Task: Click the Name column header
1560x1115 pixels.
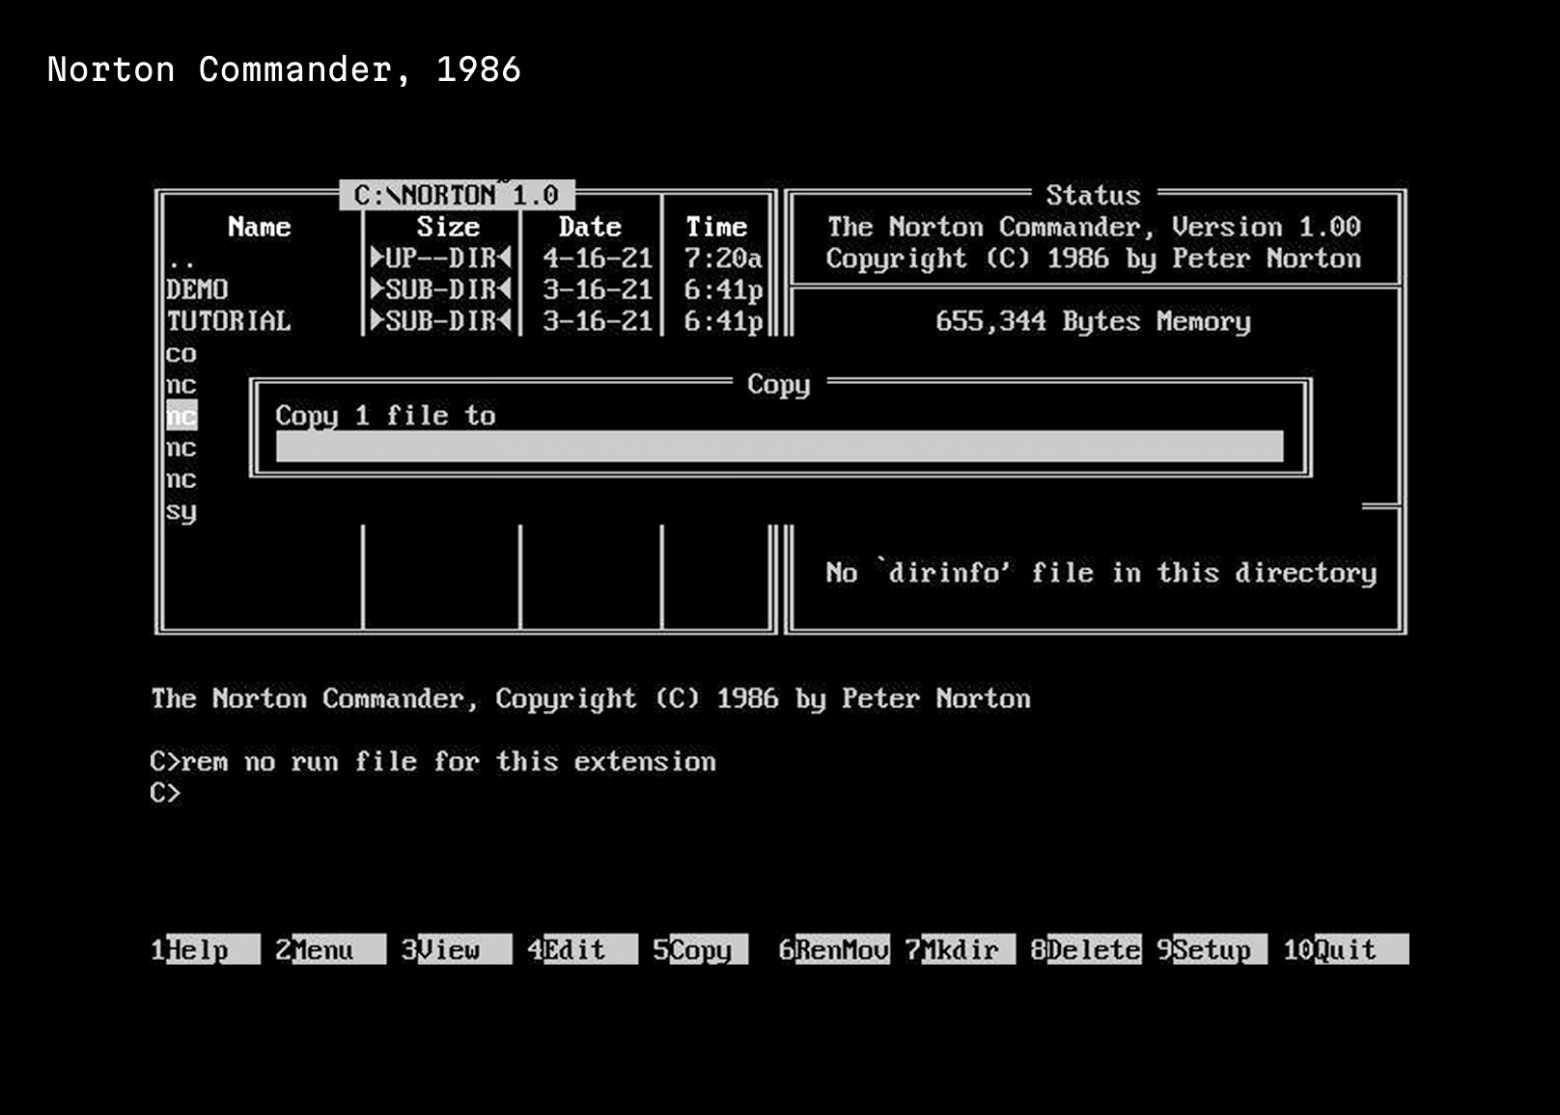Action: pyautogui.click(x=259, y=227)
